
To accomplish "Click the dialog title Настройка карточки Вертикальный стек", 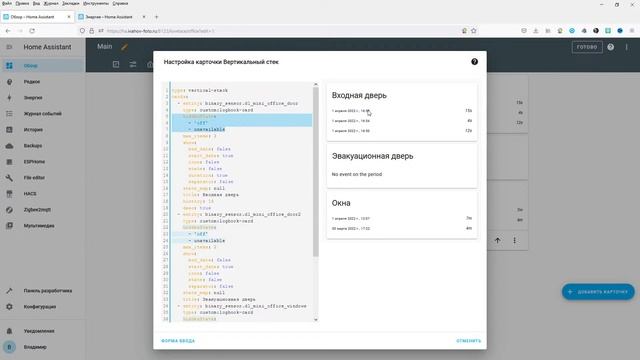I will pos(221,62).
